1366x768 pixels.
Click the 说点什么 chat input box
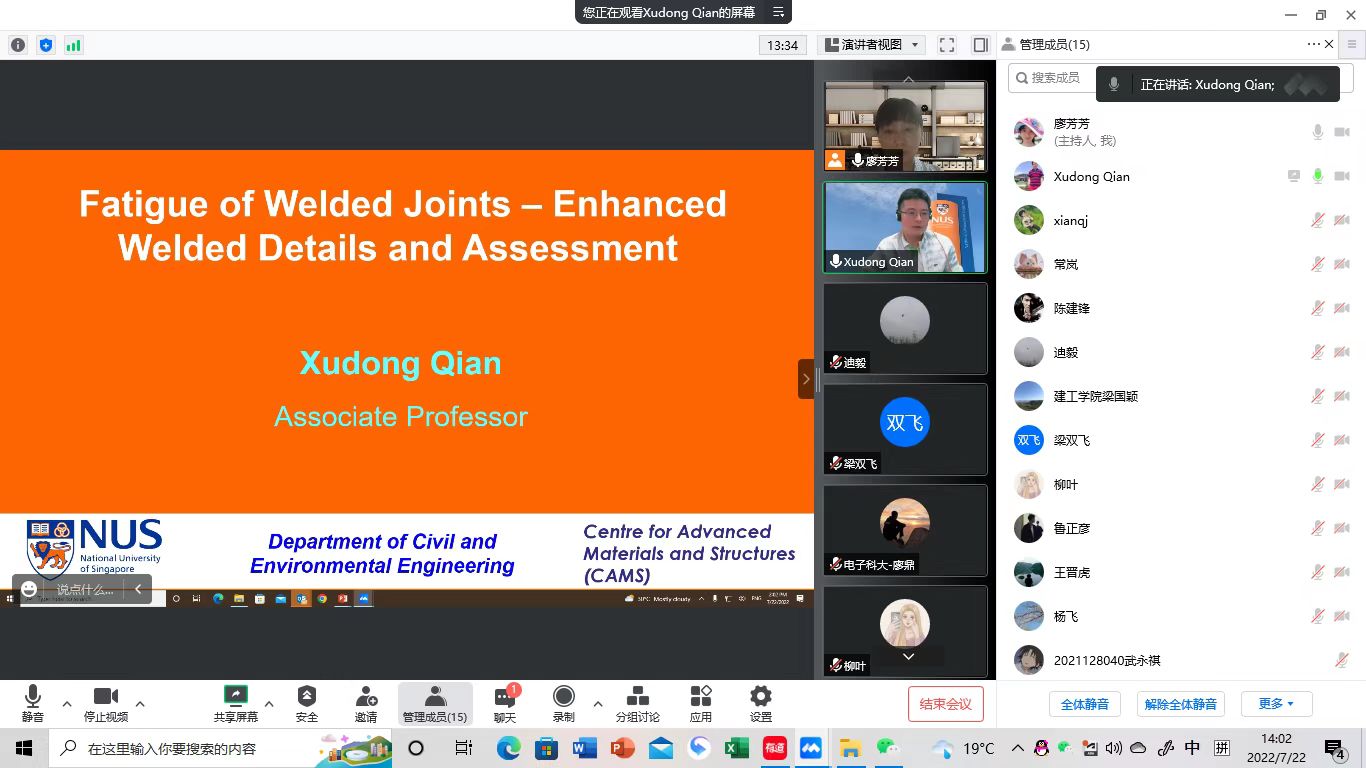85,590
